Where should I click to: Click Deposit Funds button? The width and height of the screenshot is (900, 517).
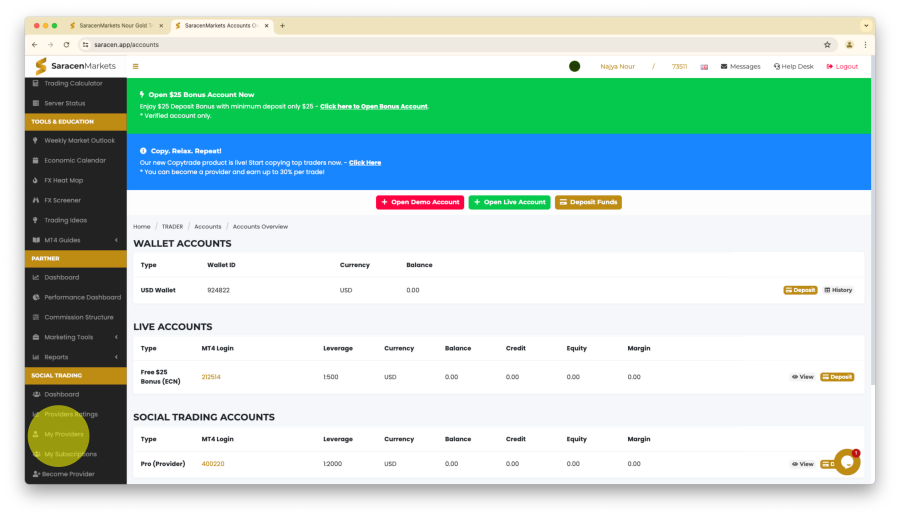pos(588,203)
